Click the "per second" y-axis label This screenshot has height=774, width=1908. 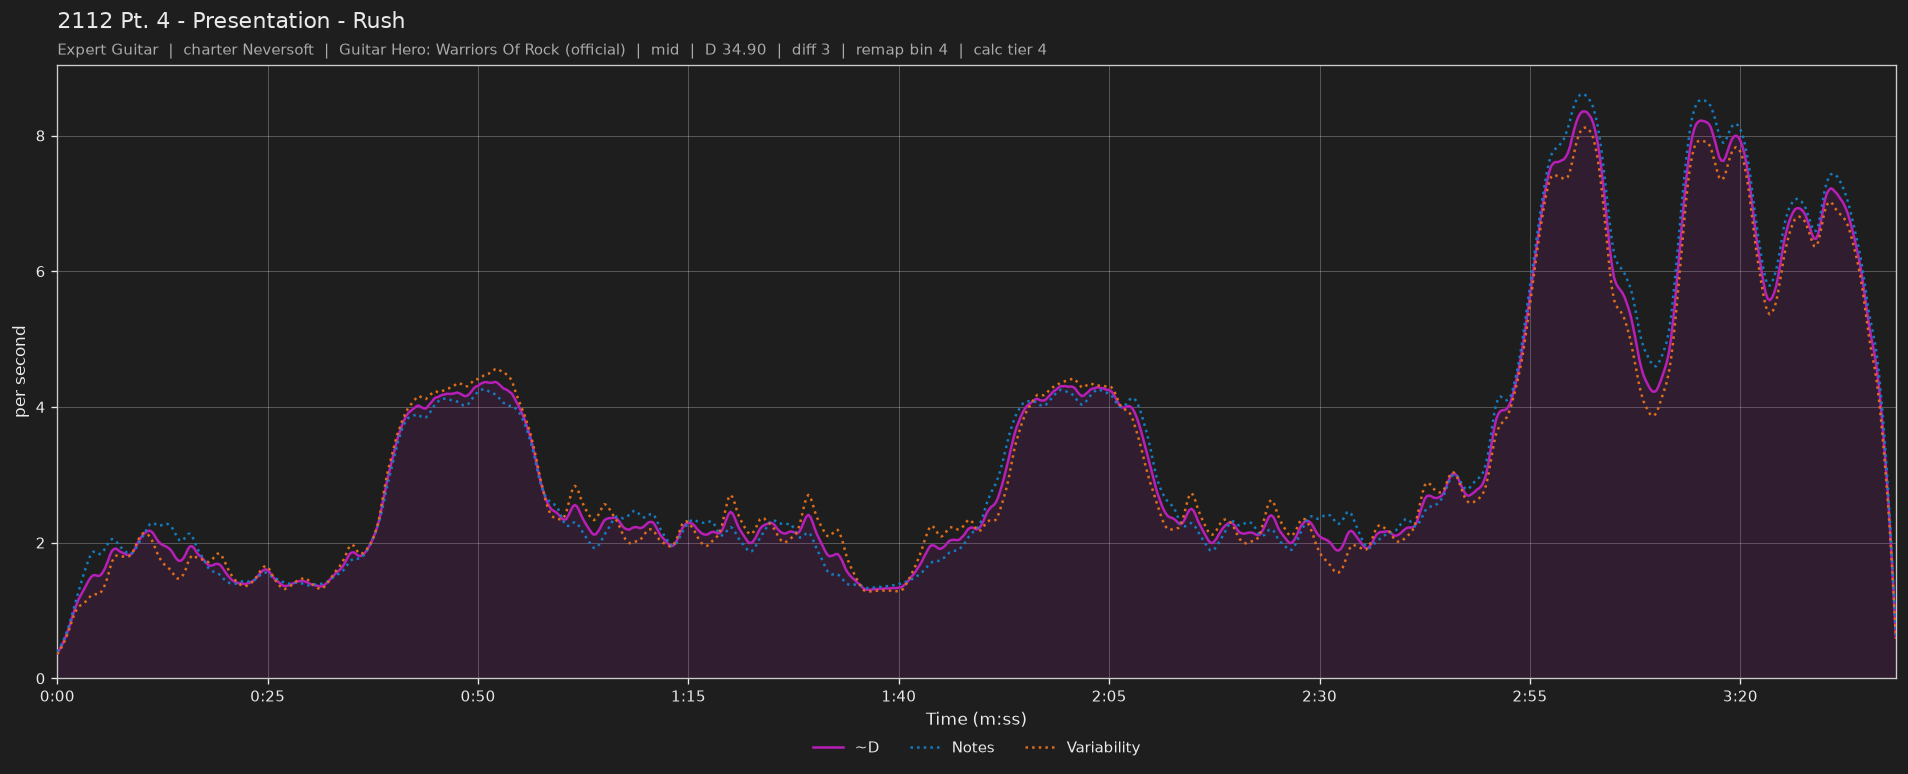(x=20, y=372)
